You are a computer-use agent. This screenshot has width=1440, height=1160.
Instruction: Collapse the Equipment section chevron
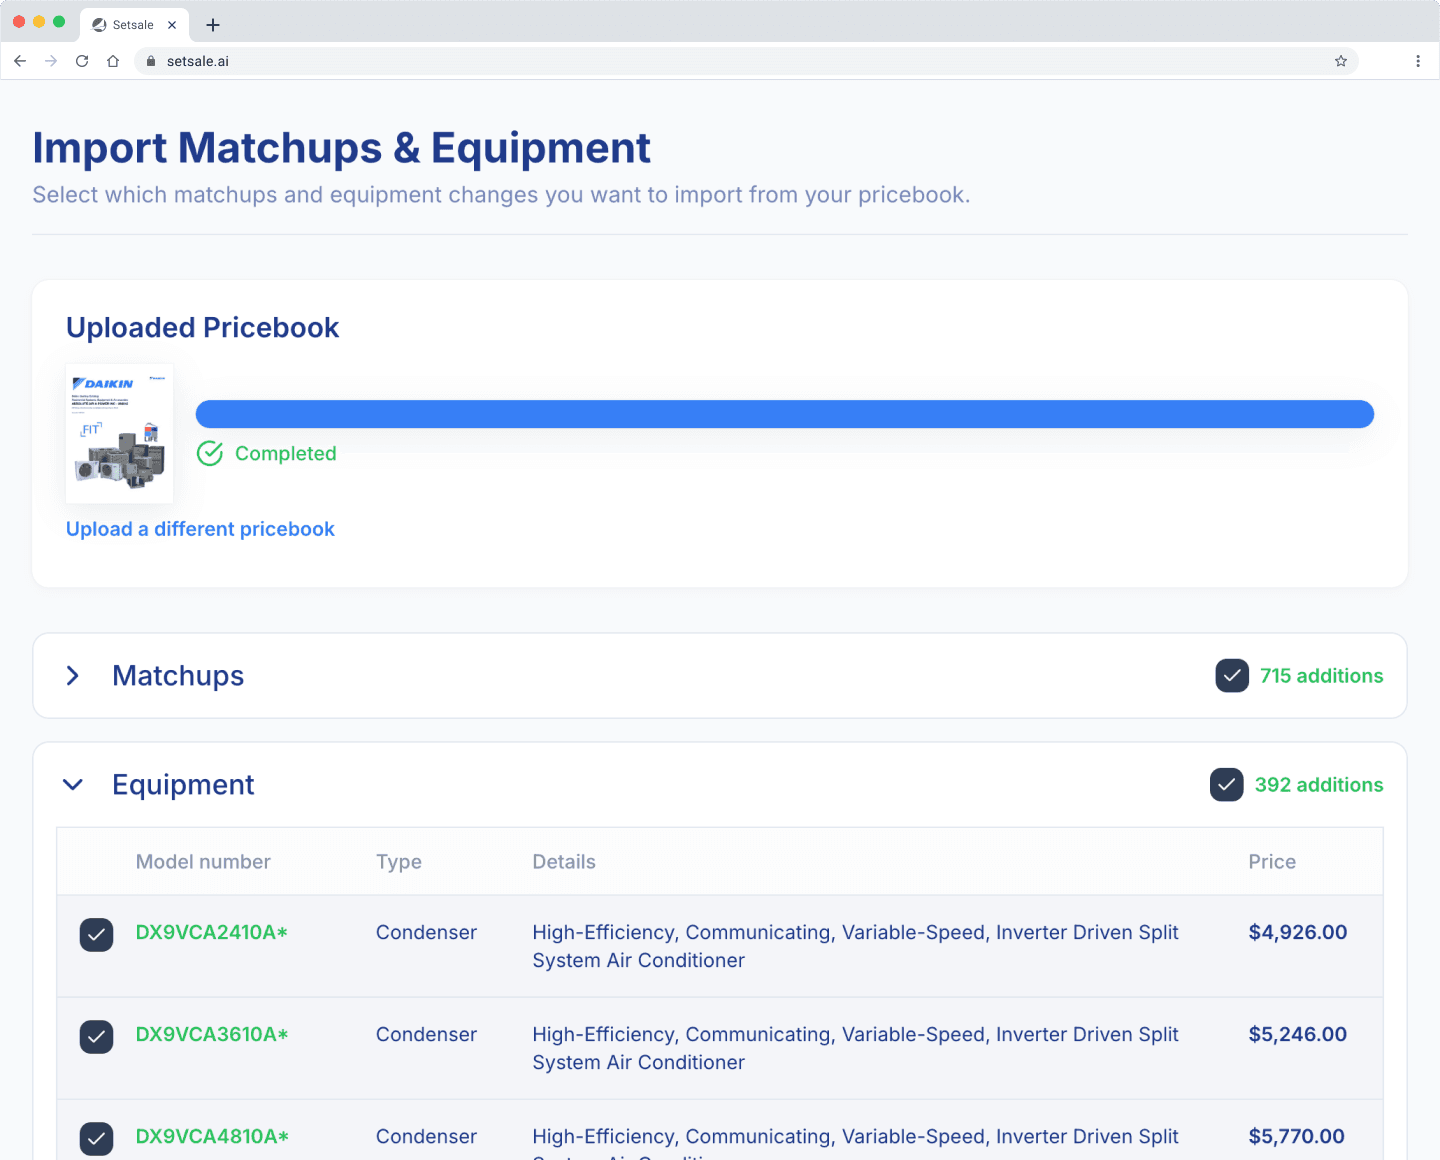[73, 785]
